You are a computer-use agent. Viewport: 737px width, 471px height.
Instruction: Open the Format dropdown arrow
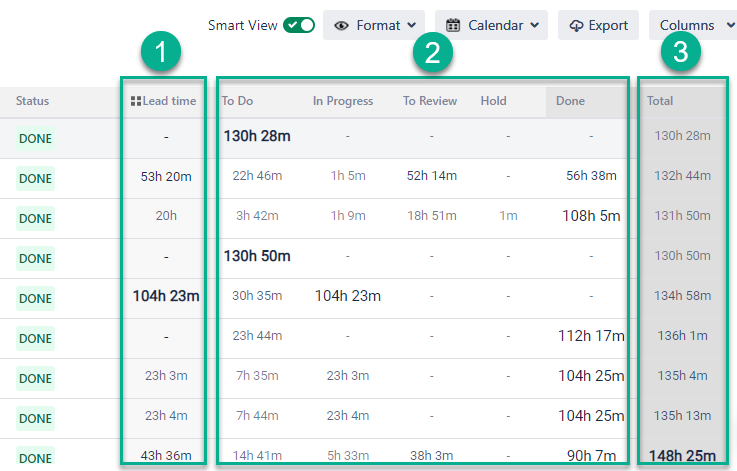tap(412, 25)
